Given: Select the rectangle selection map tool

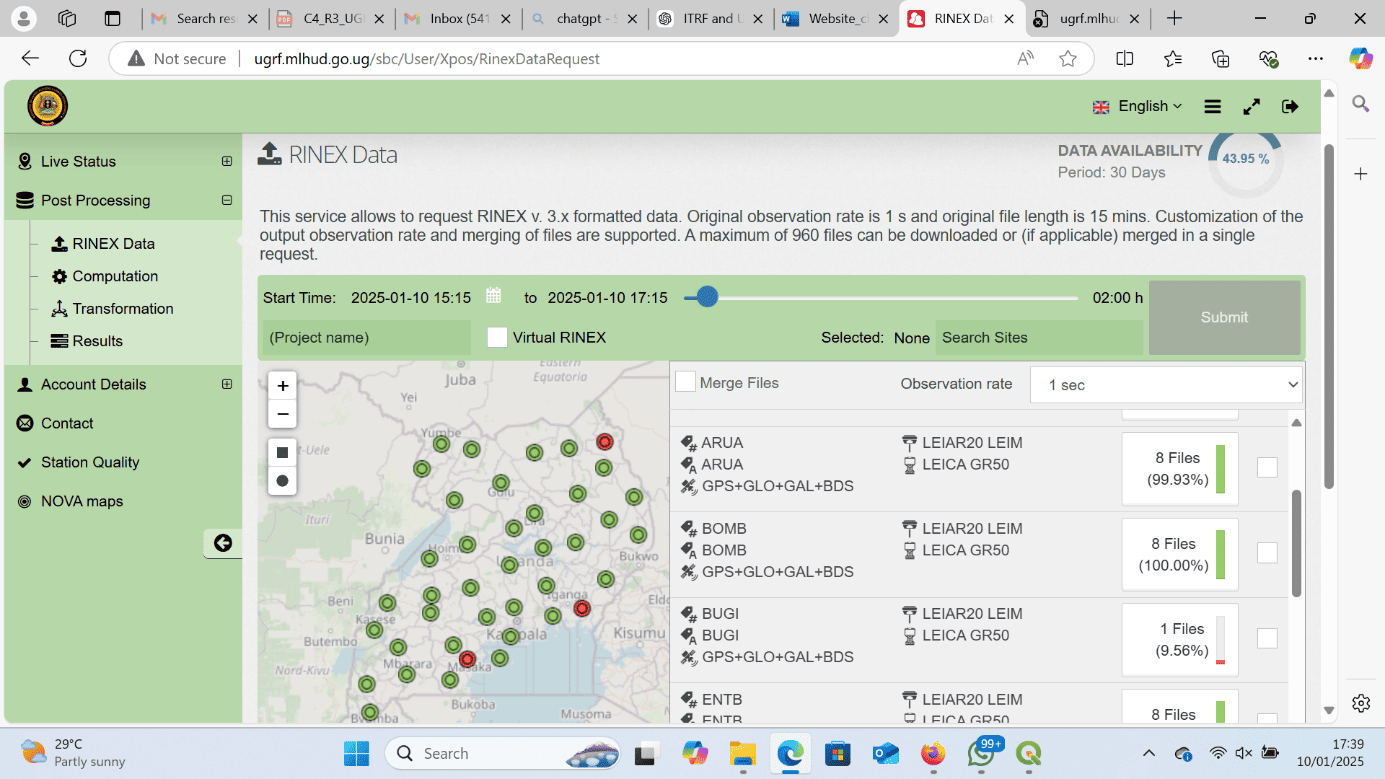Looking at the screenshot, I should click(x=283, y=453).
